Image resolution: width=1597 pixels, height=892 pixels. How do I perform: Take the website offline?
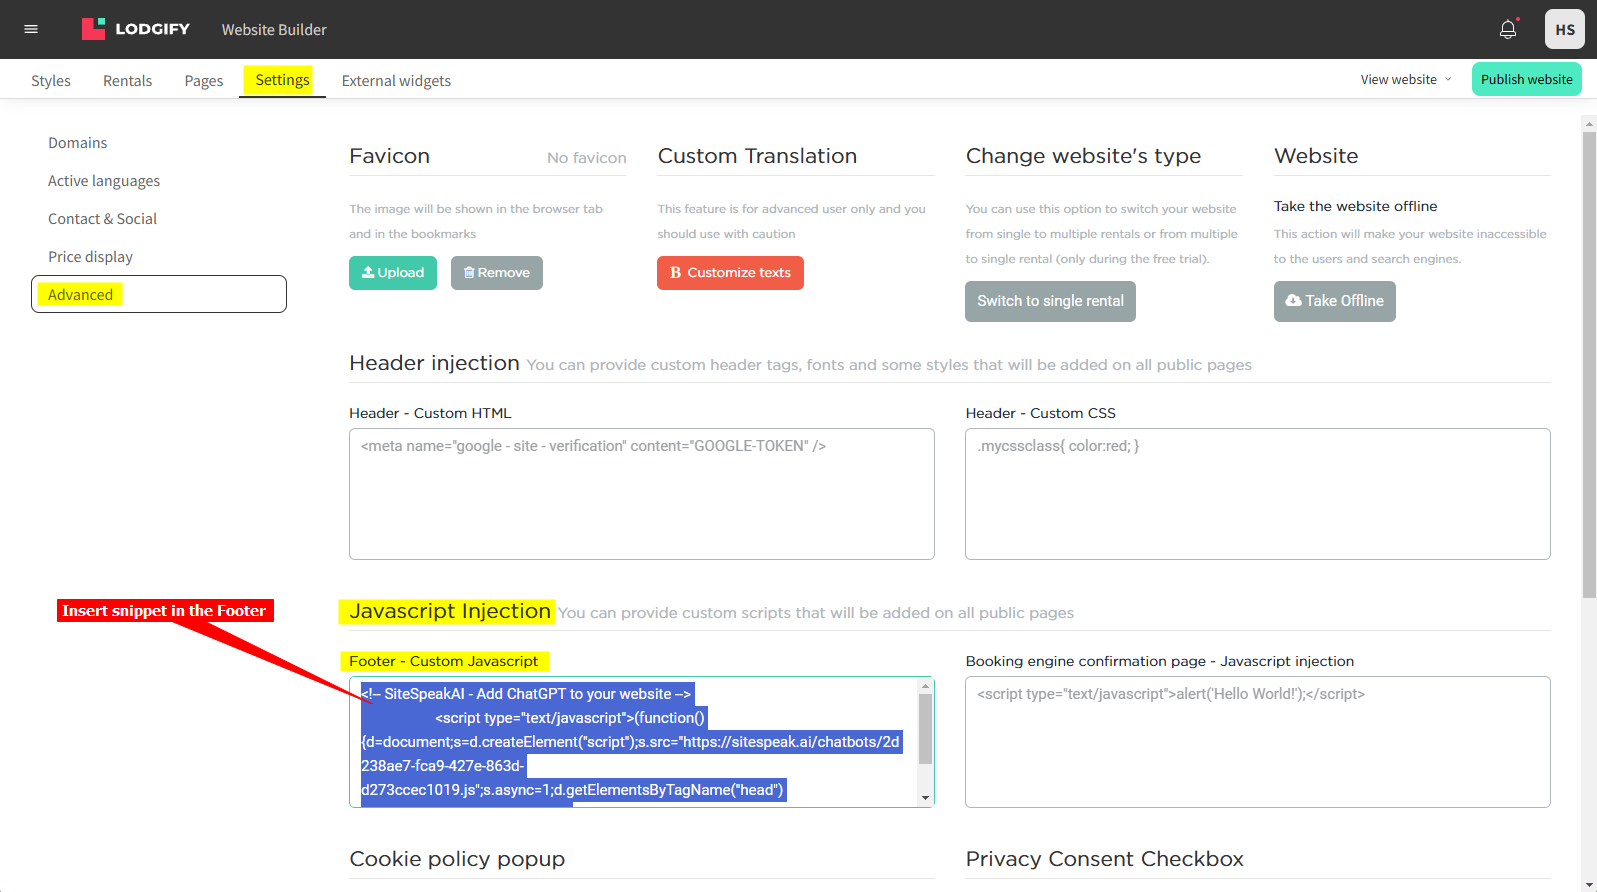point(1334,301)
